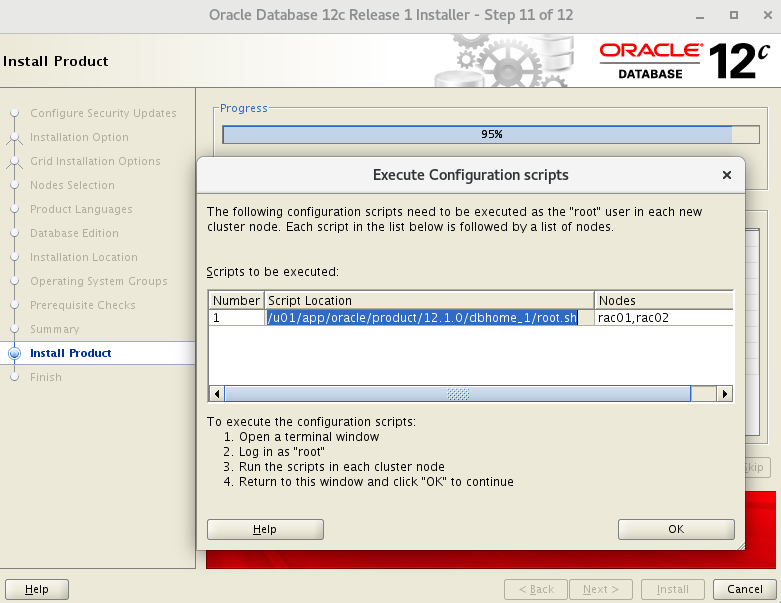This screenshot has width=781, height=603.
Task: Close the Execute Configuration scripts dialog
Action: coord(727,175)
